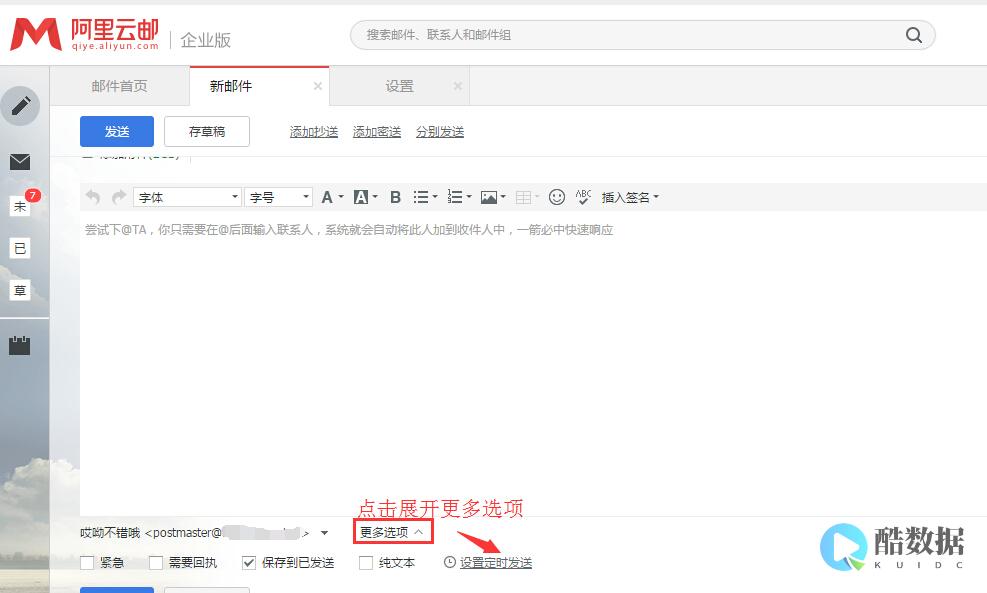Image resolution: width=987 pixels, height=593 pixels.
Task: Click the 设置定时发送 scheduled send link
Action: [496, 562]
